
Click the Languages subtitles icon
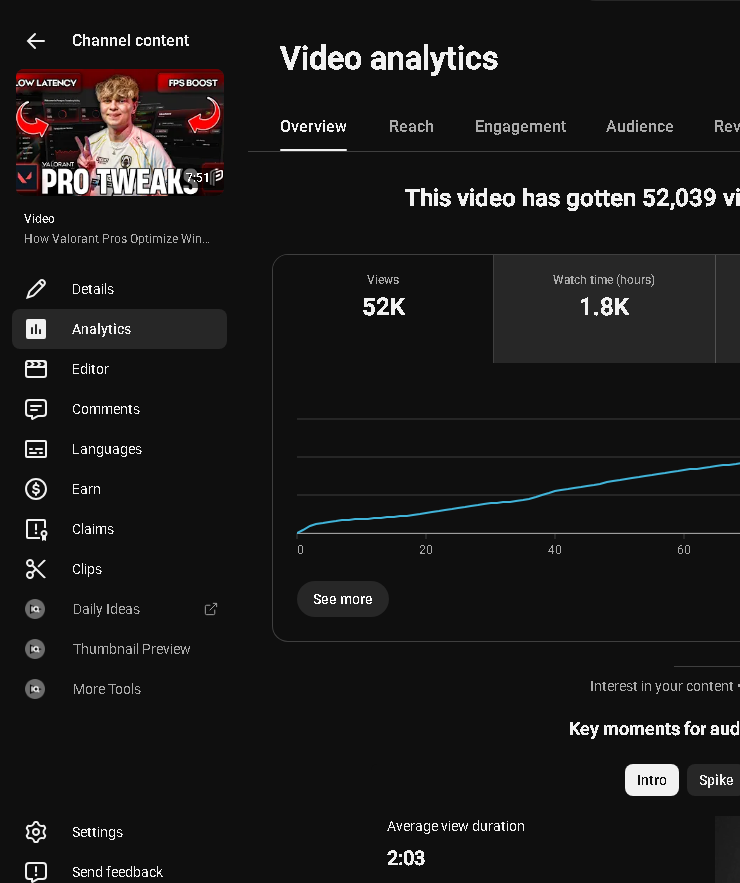click(x=36, y=449)
